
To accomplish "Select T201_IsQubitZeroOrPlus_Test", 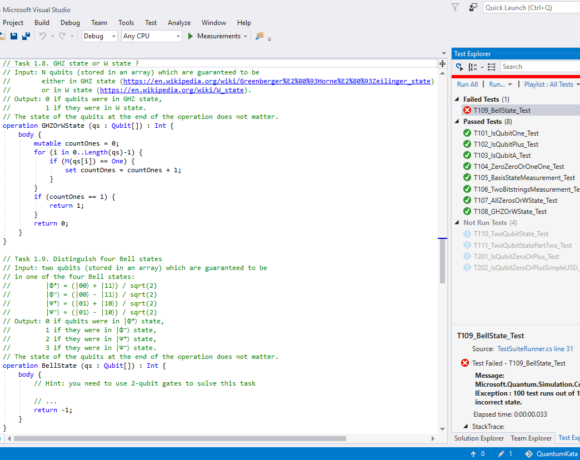I will click(x=516, y=256).
